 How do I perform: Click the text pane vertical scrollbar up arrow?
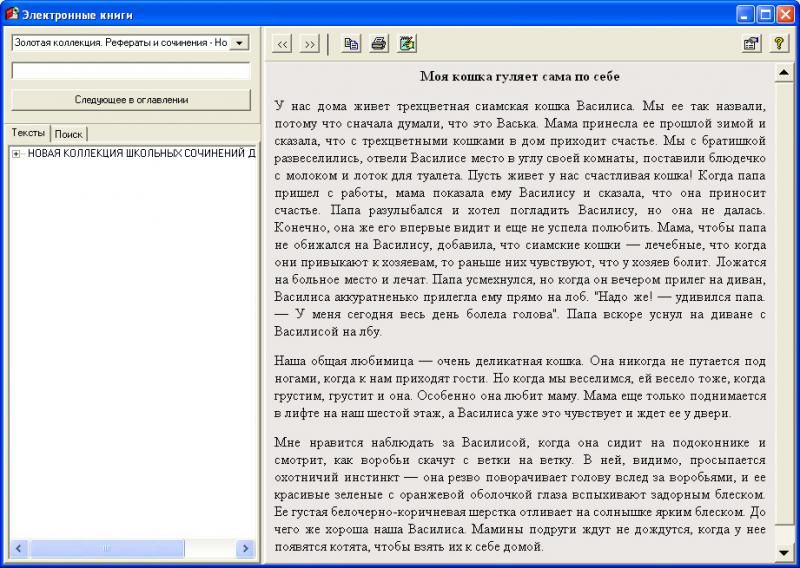click(x=784, y=73)
